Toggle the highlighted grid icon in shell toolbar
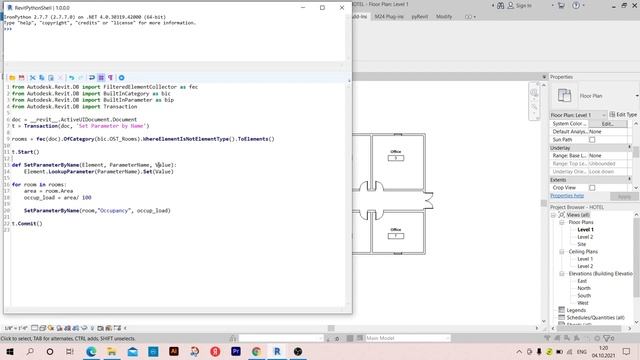640x360 pixels. (x=101, y=78)
